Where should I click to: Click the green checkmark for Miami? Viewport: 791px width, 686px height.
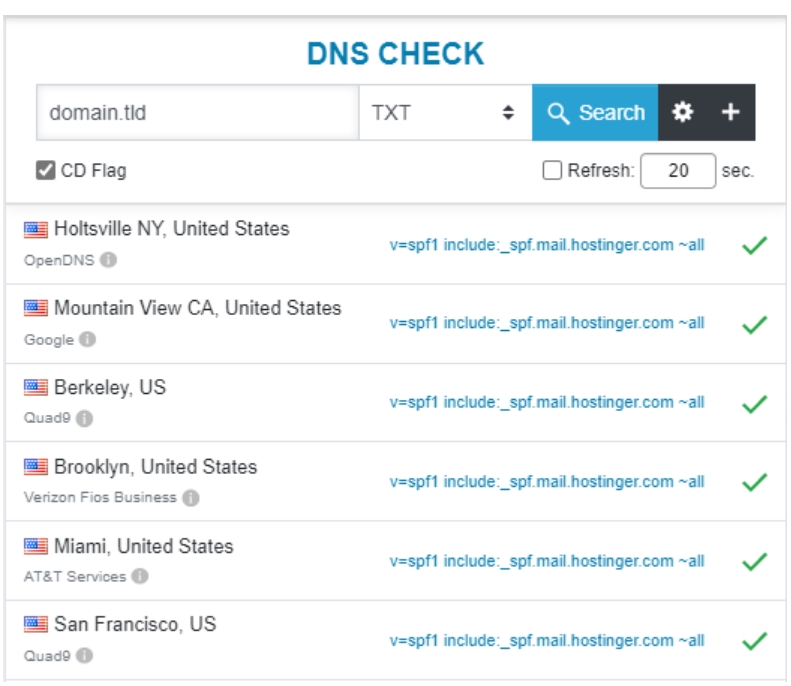coord(754,561)
